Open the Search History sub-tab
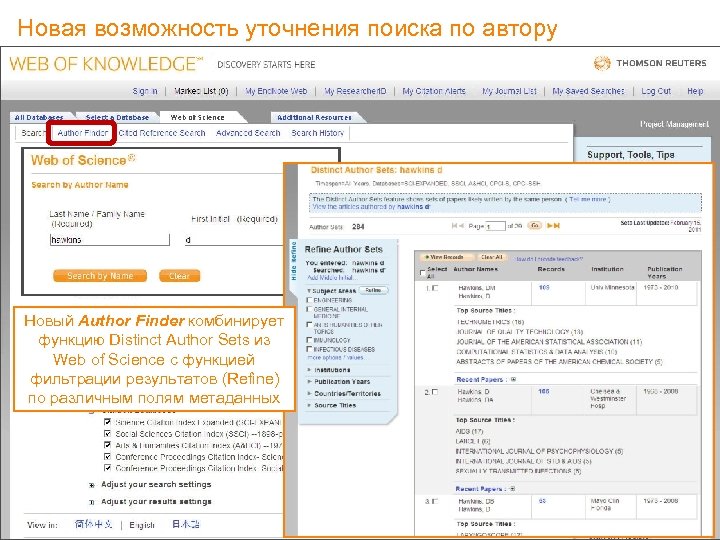Screen dimensions: 720x540 point(317,133)
